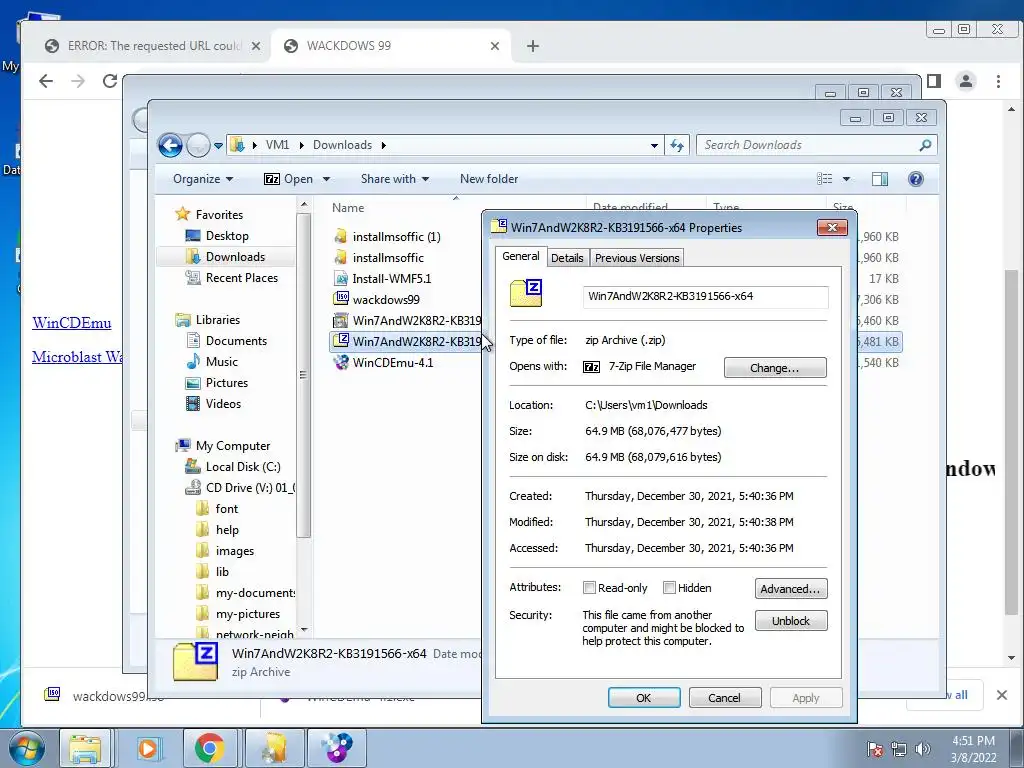1024x768 pixels.
Task: Open Chrome from the taskbar
Action: pos(209,748)
